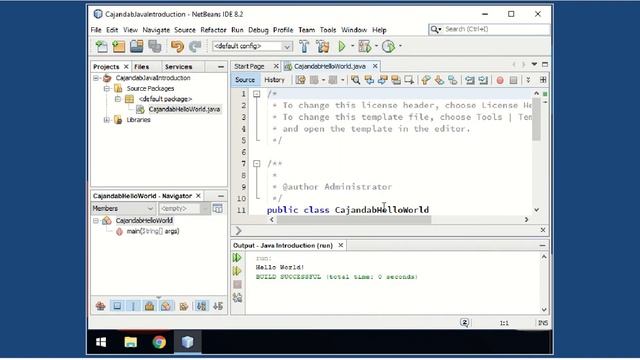Click the Find Selection magnifier icon
Viewport: 640px width, 360px height.
click(x=356, y=80)
